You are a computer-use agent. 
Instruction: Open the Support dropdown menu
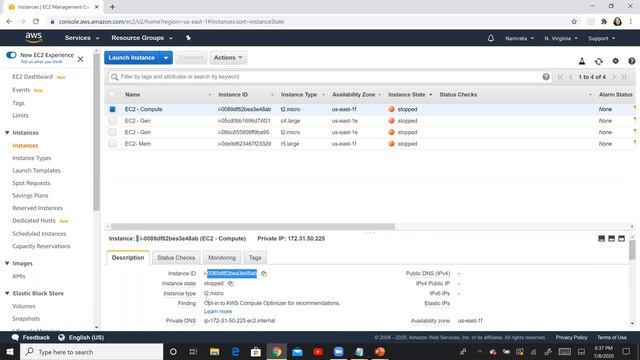click(601, 38)
